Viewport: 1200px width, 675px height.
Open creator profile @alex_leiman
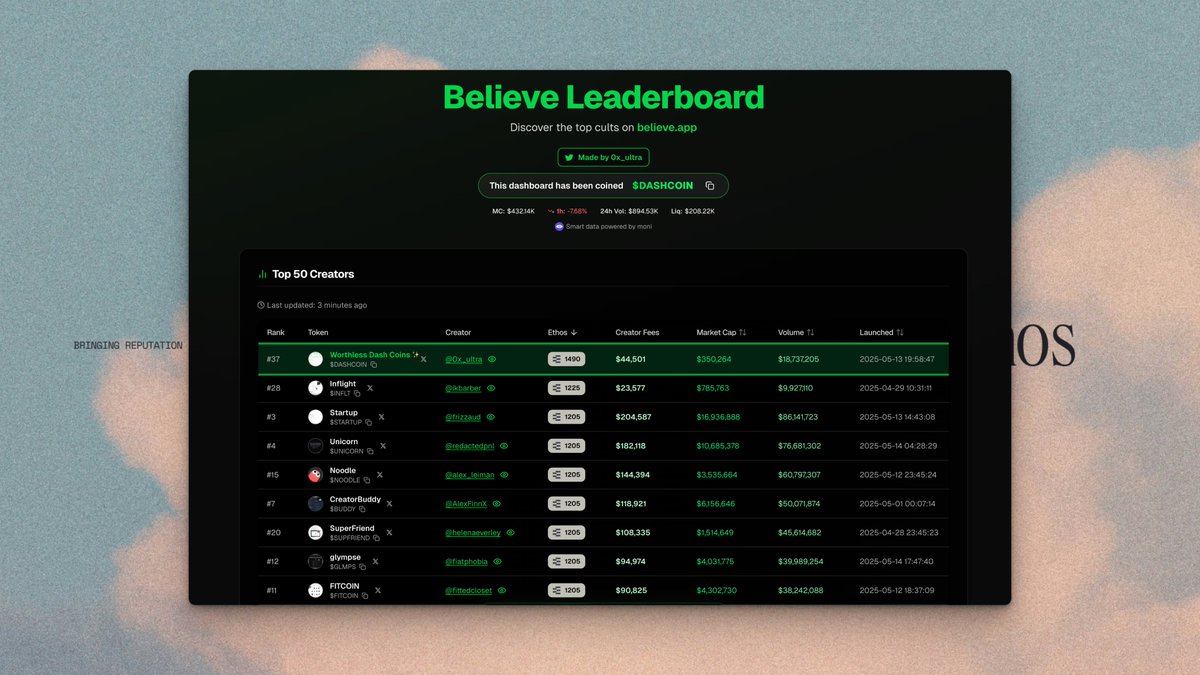(x=470, y=475)
